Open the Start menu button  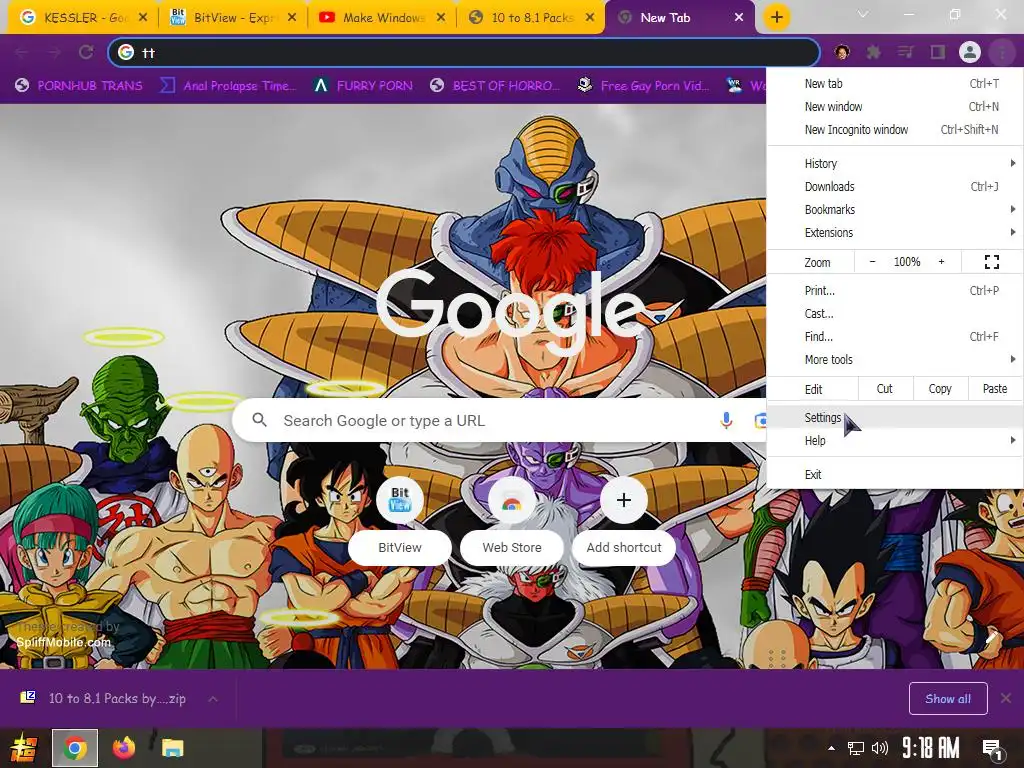tap(22, 748)
